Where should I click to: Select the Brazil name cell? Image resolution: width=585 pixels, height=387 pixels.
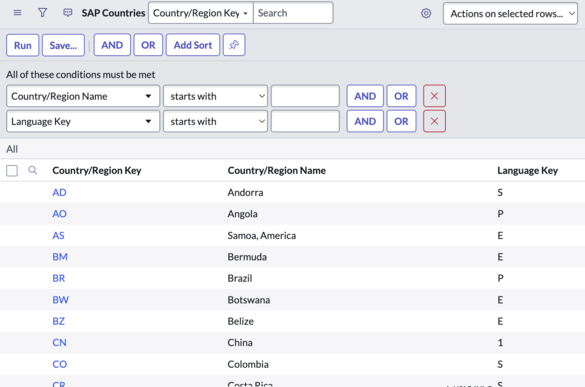pos(240,278)
